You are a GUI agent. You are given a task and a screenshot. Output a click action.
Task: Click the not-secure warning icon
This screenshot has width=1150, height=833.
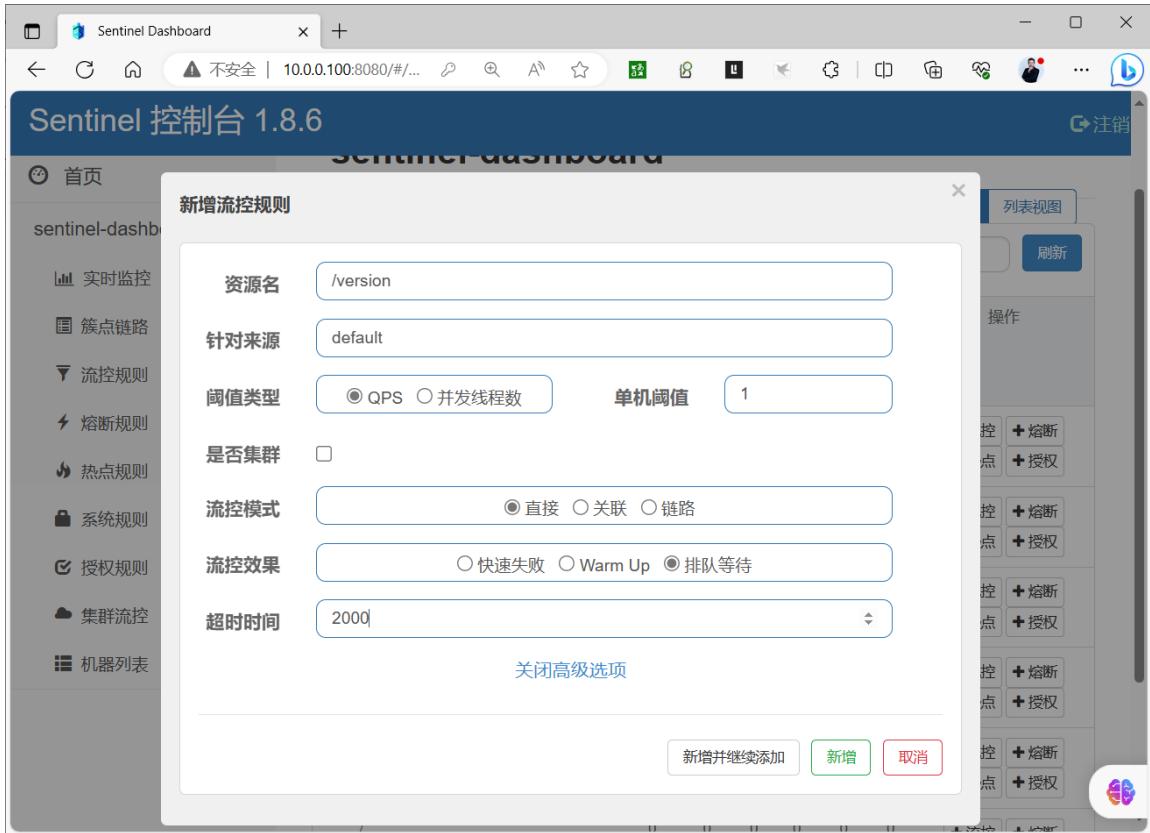(191, 70)
